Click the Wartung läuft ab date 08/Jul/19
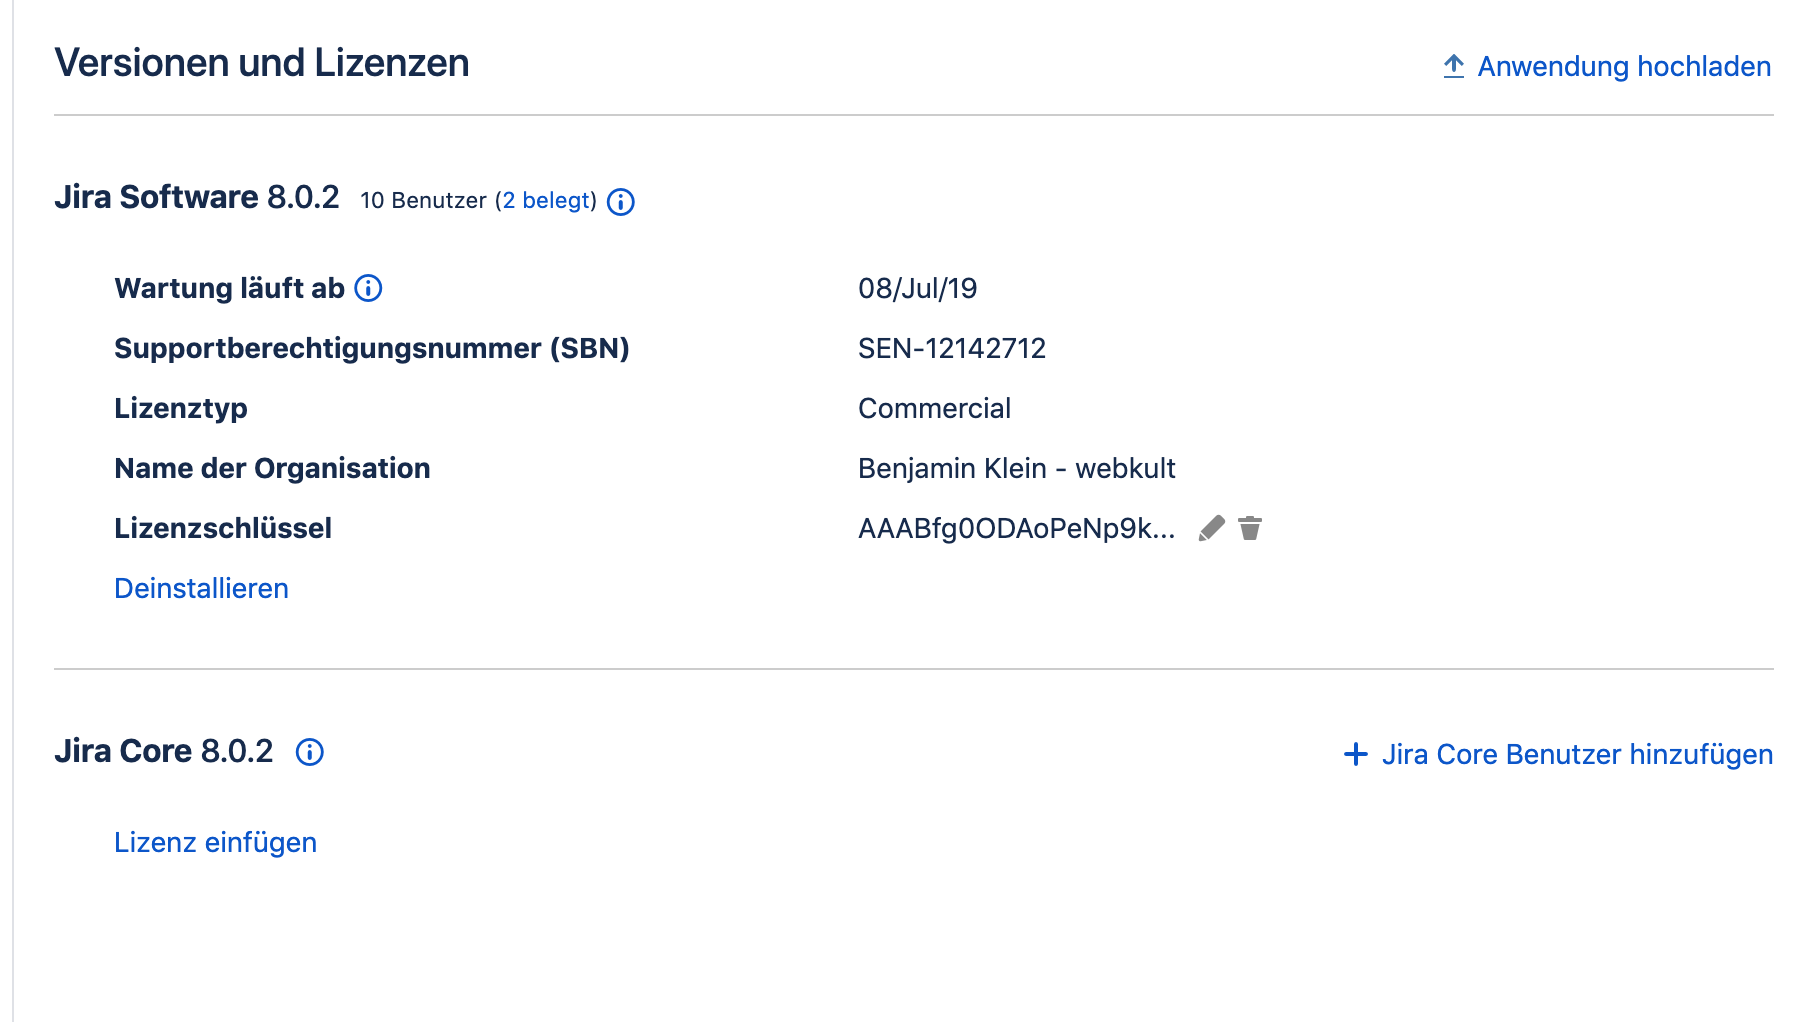Viewport: 1812px width, 1022px height. tap(920, 288)
